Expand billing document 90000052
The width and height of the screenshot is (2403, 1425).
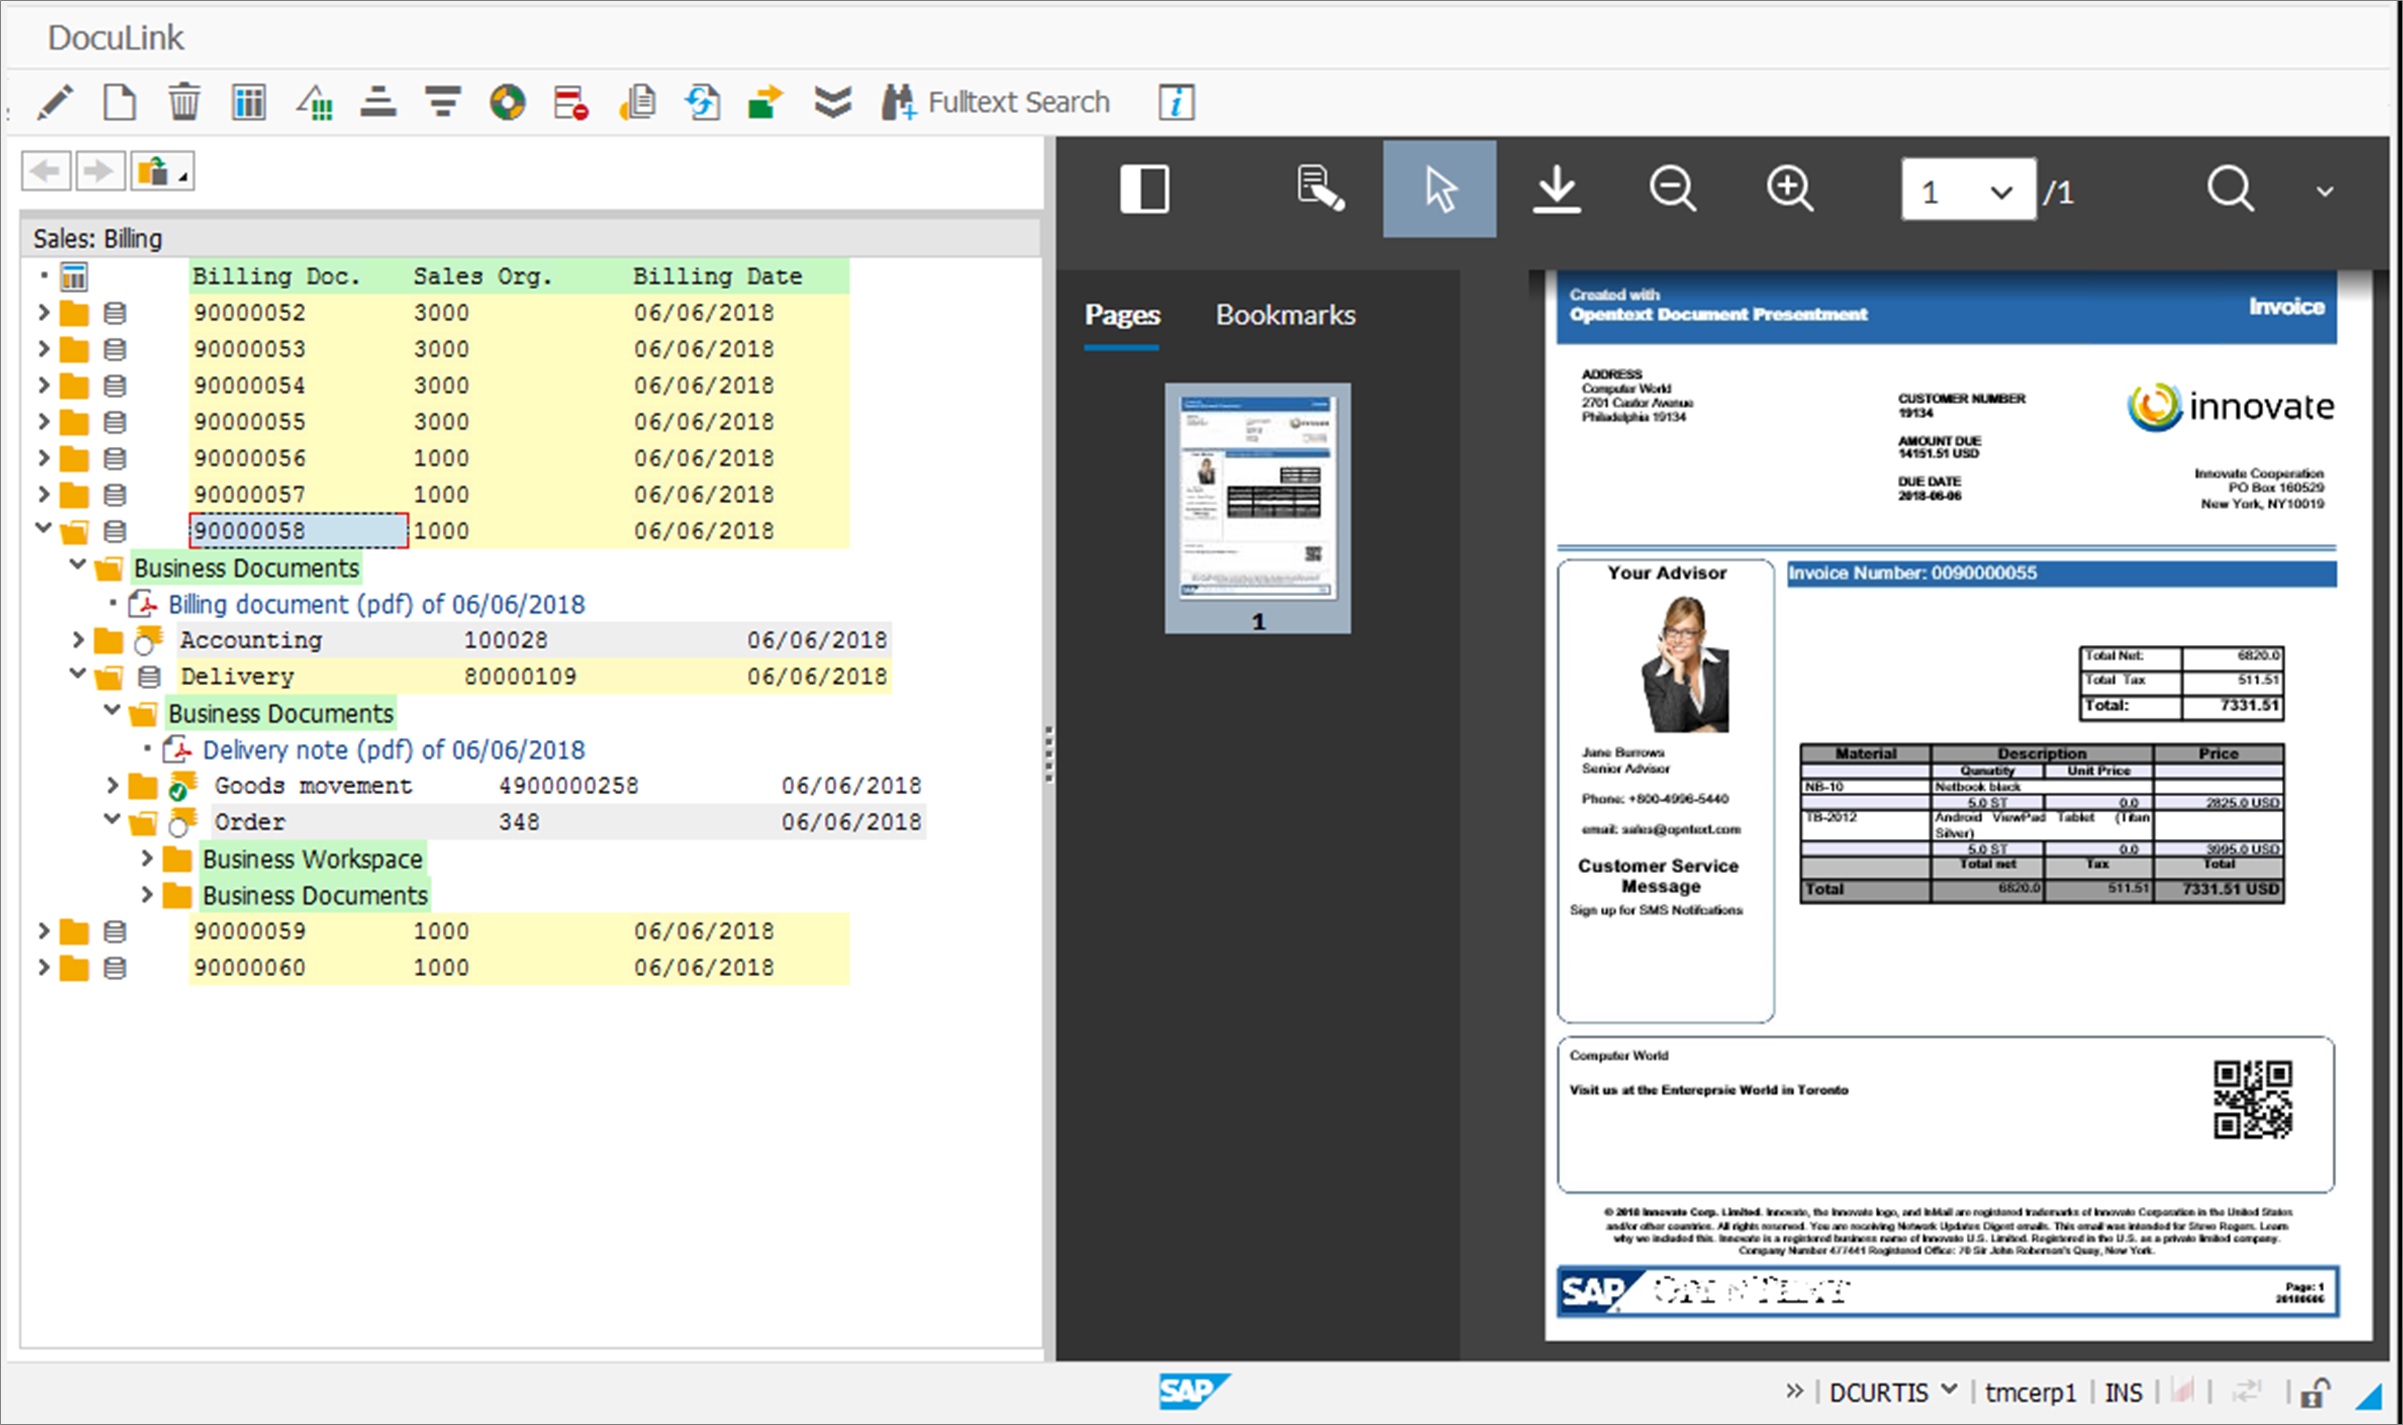[x=43, y=312]
